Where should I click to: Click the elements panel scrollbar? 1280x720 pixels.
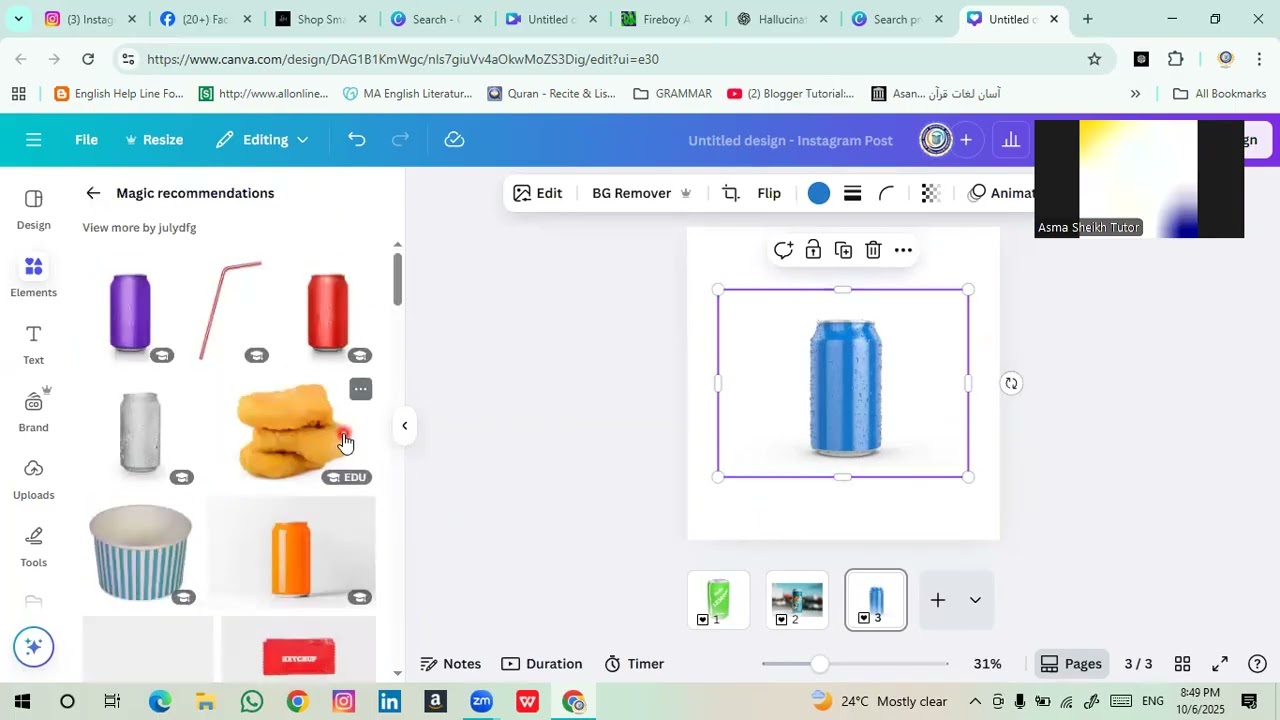pos(397,279)
